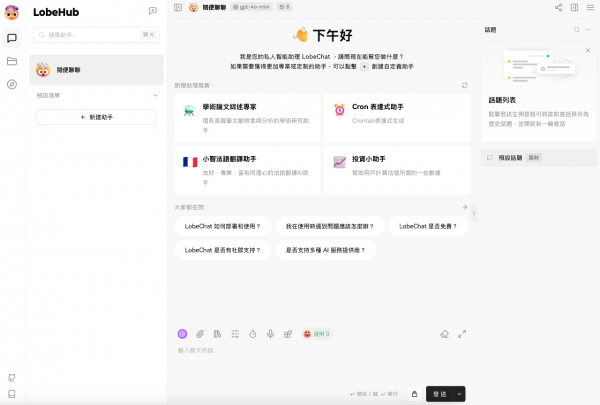Ask '是否支持多種 AI 服務提供商？' suggestion

coord(326,250)
